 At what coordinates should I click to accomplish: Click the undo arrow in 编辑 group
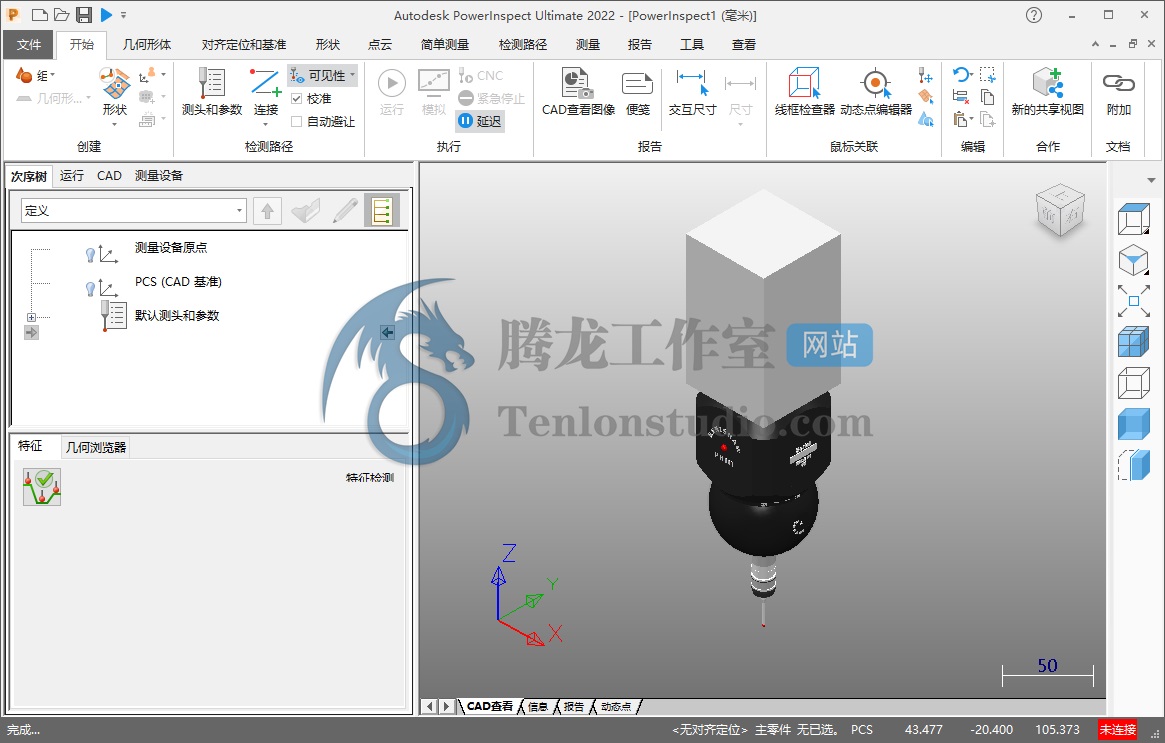[x=961, y=74]
